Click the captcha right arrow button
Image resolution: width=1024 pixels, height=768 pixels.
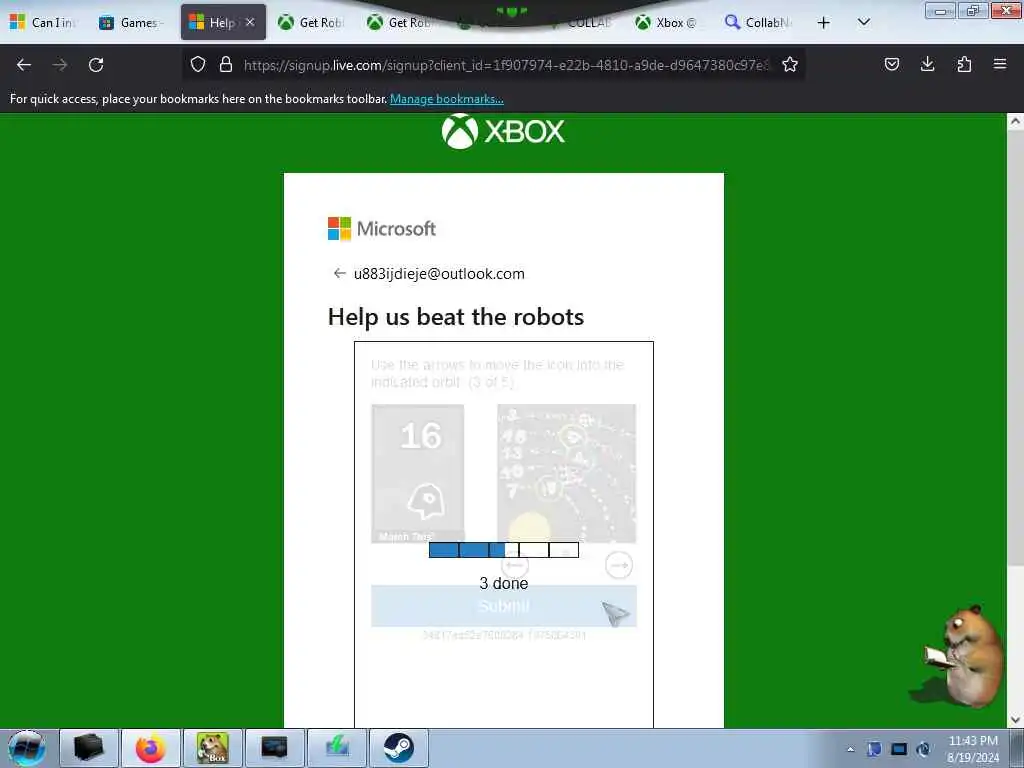pyautogui.click(x=618, y=565)
